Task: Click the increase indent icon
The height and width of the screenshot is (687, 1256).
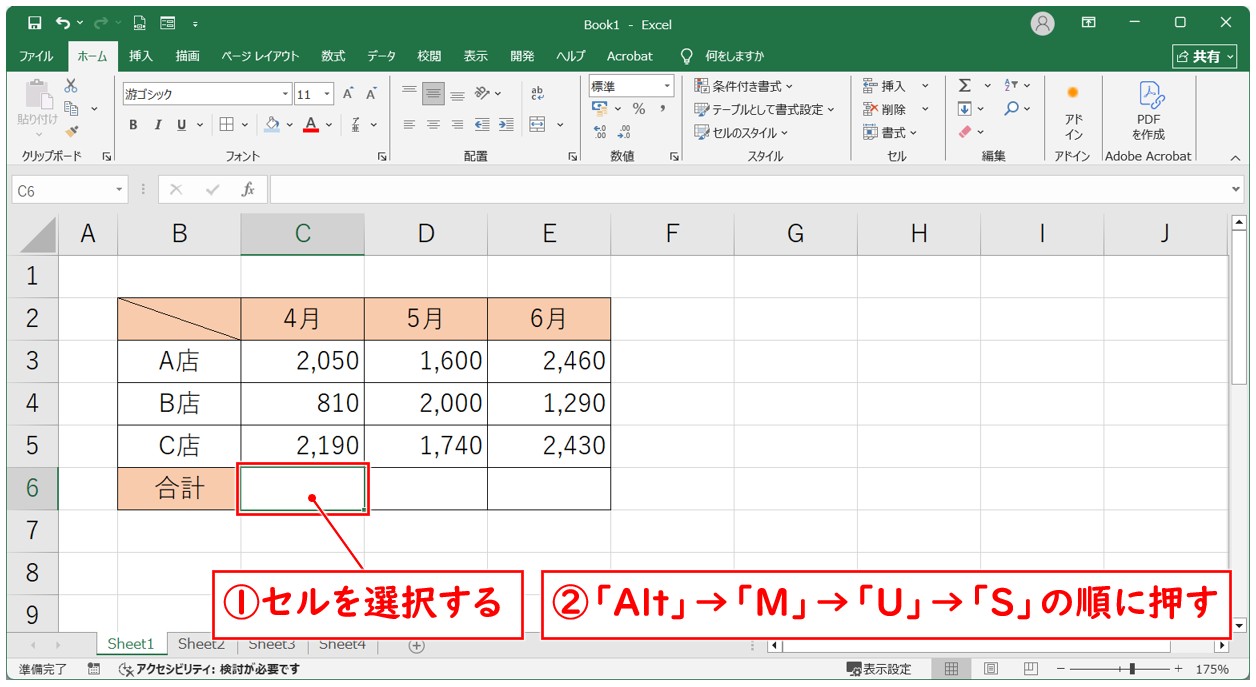Action: pyautogui.click(x=506, y=125)
